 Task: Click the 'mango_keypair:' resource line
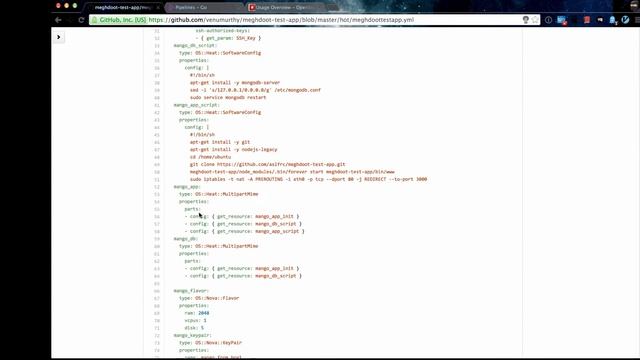[192, 335]
